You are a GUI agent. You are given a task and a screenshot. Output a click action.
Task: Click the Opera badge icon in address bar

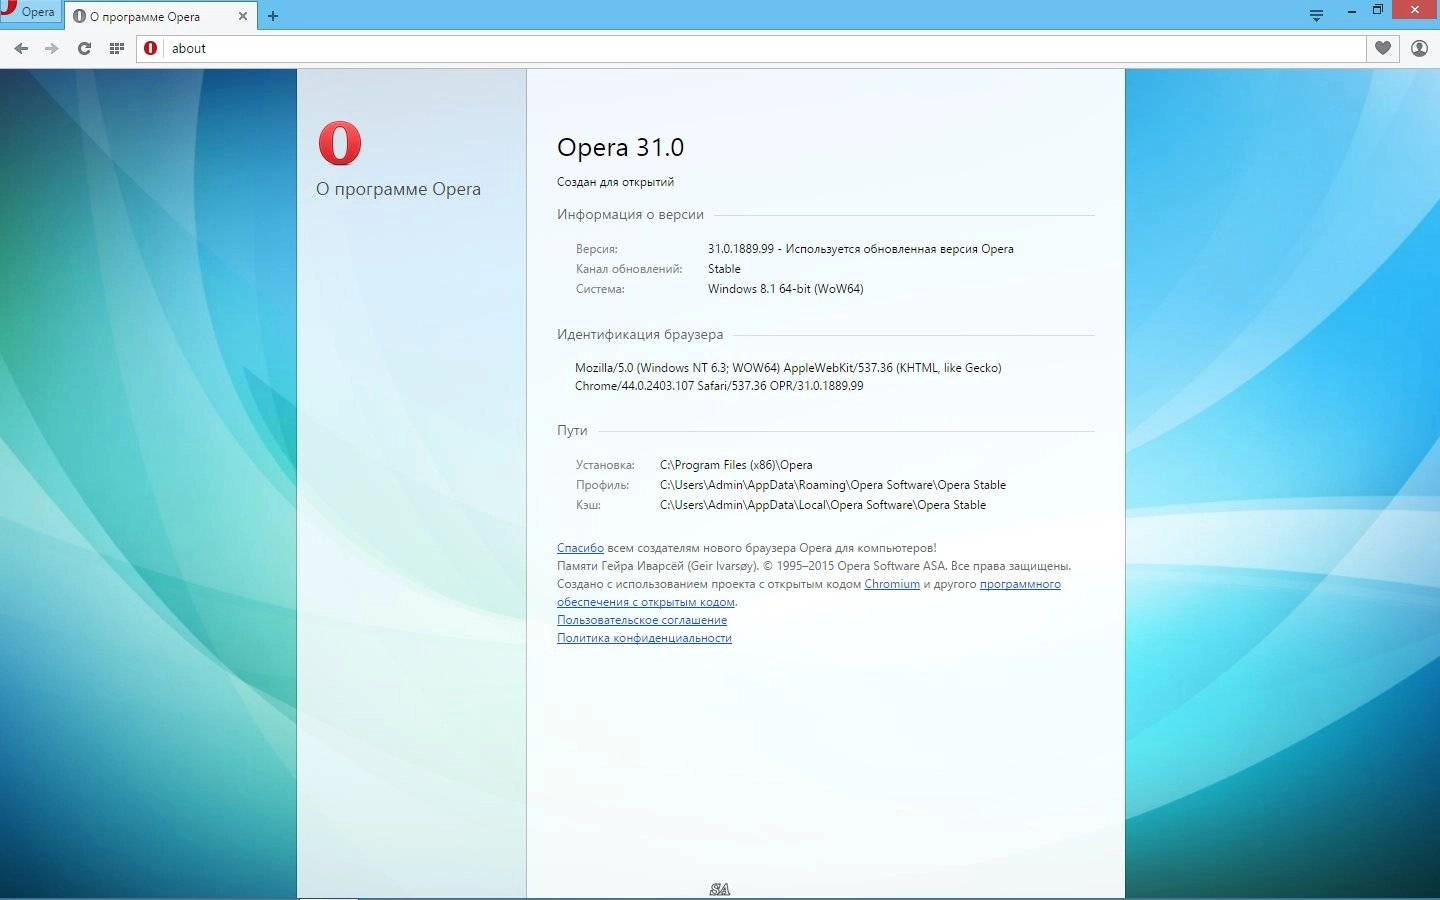click(151, 48)
